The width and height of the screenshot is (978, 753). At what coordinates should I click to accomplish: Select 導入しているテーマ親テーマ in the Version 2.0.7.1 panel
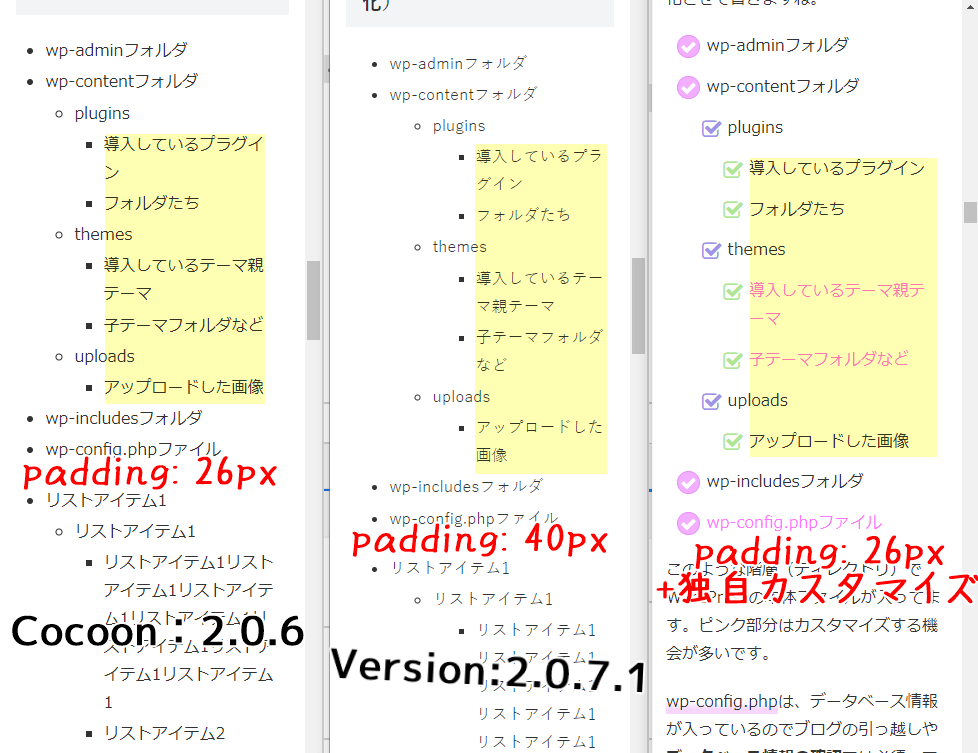pyautogui.click(x=540, y=292)
